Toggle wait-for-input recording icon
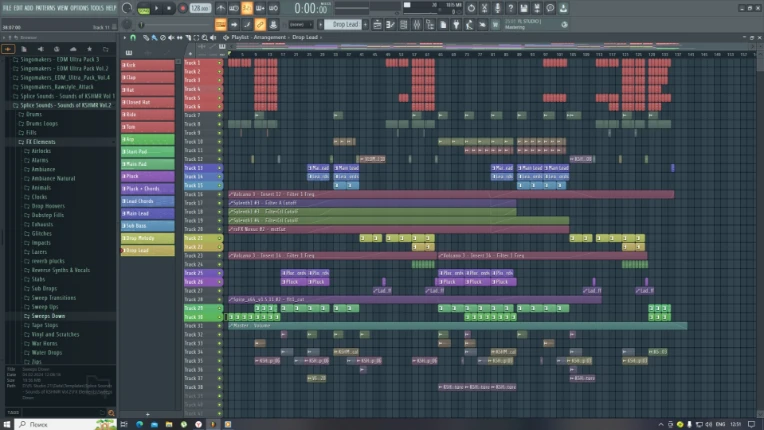764x430 pixels. click(234, 8)
